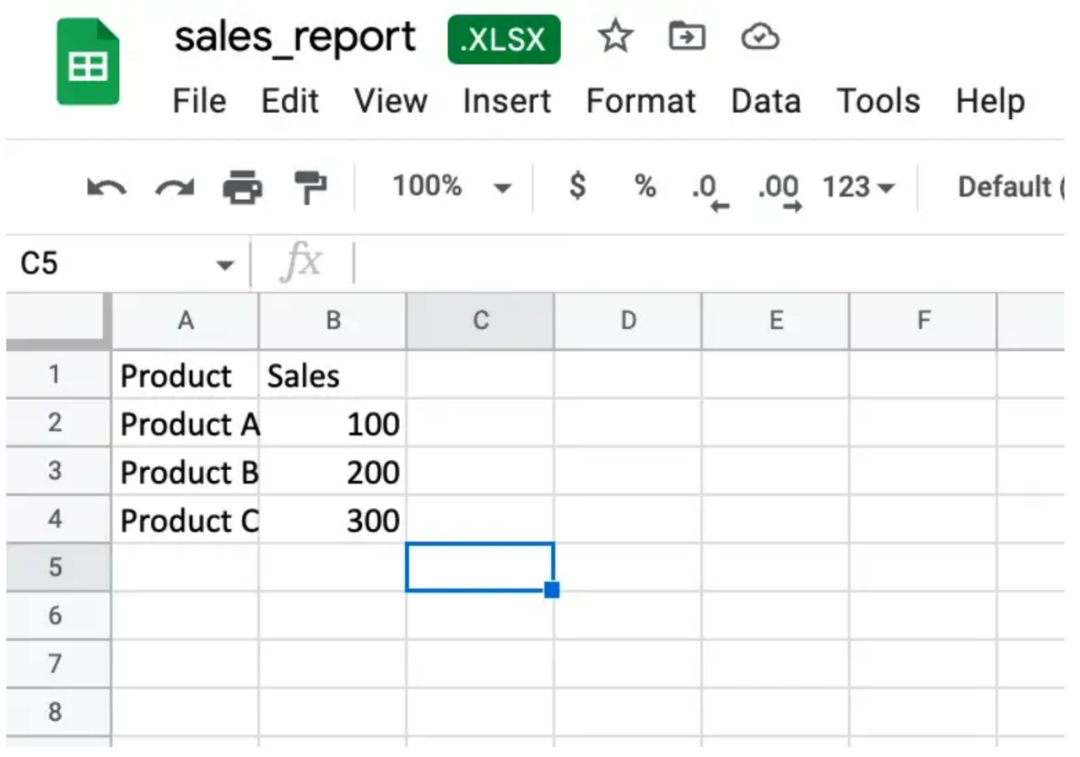Click the fx function icon

tap(301, 262)
